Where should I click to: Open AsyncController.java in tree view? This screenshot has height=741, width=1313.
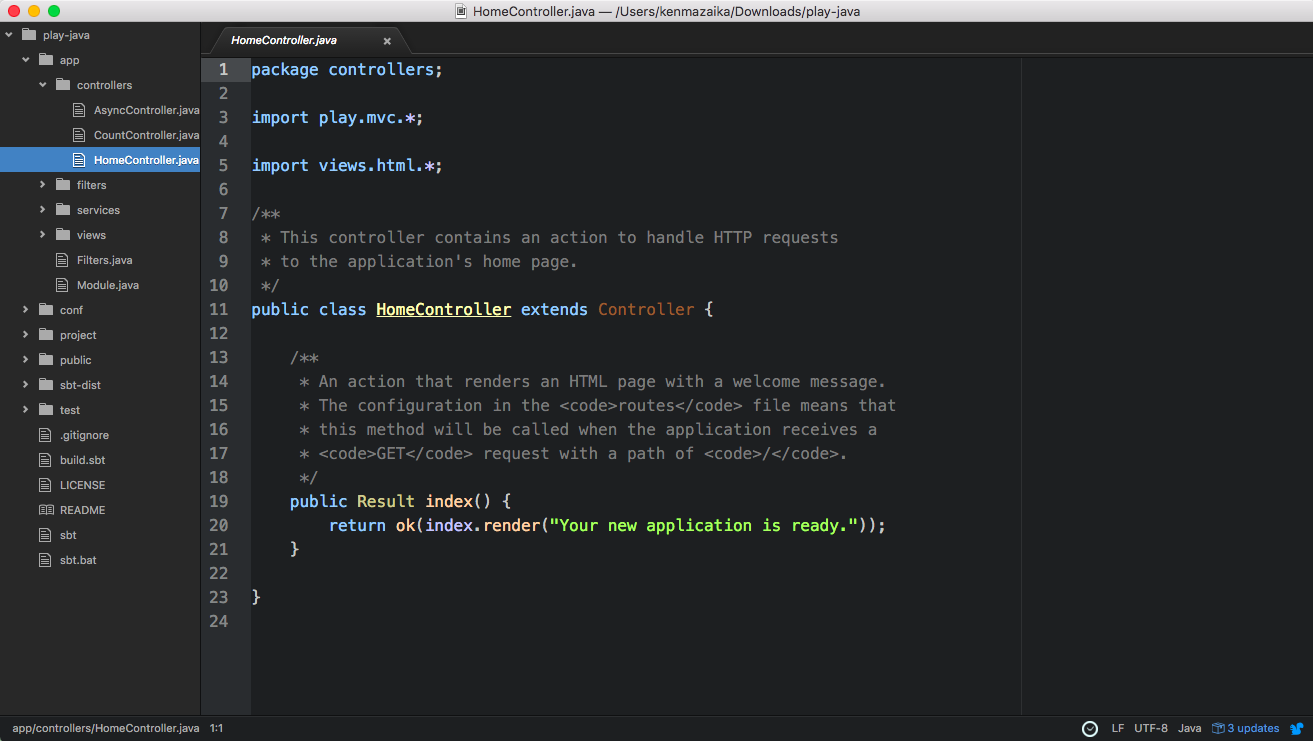tap(146, 110)
